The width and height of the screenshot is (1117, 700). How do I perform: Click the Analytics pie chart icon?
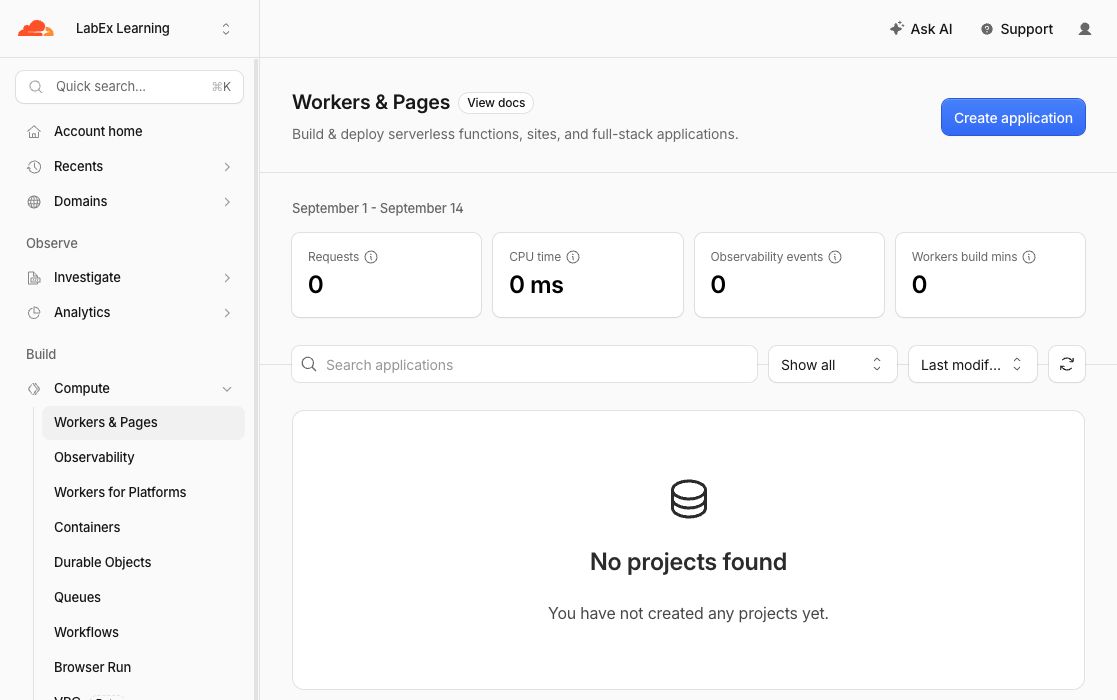point(34,313)
